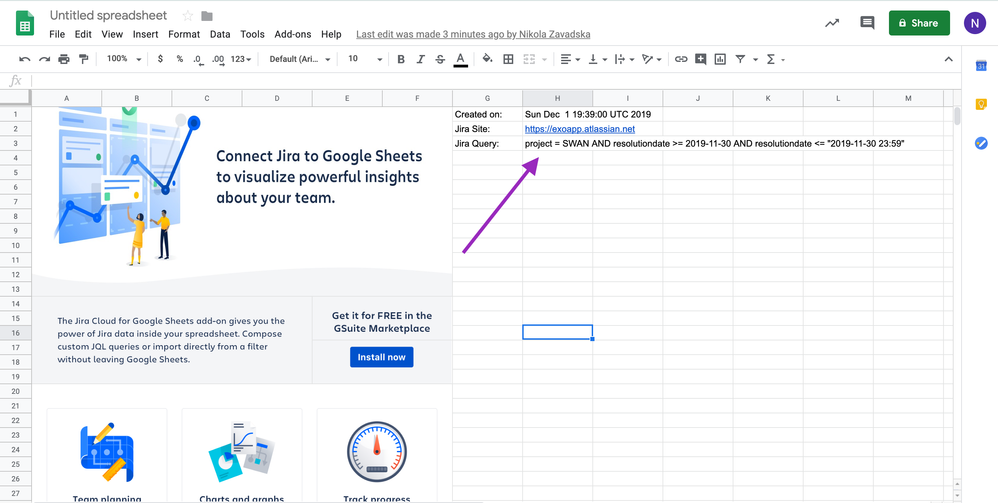Open the Borders tool
The height and width of the screenshot is (503, 998).
pyautogui.click(x=508, y=59)
